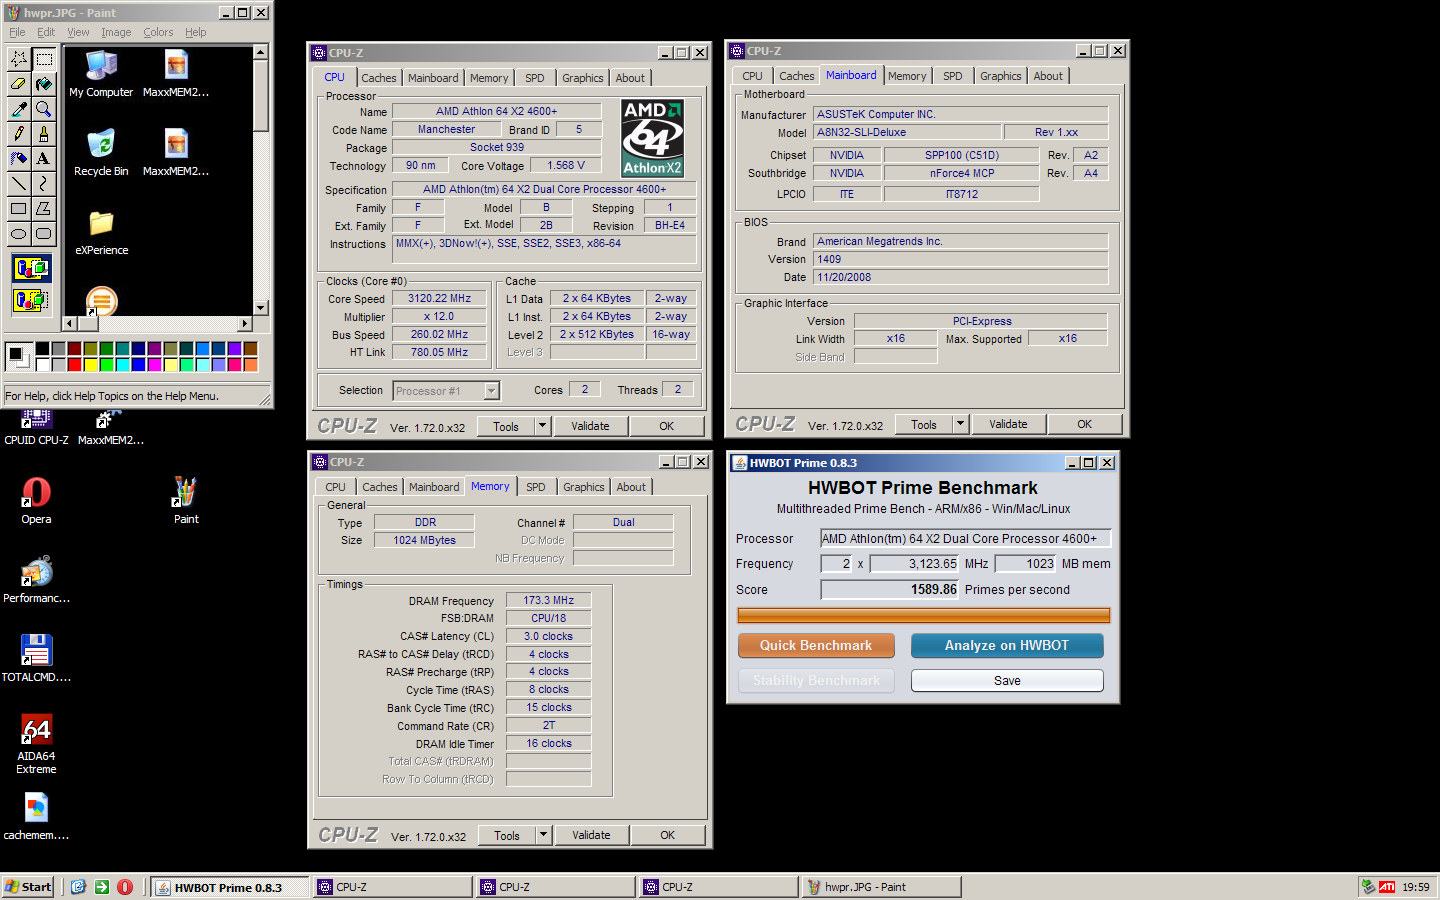The image size is (1440, 900).
Task: Select the Rectangle shape tool
Action: click(x=19, y=209)
